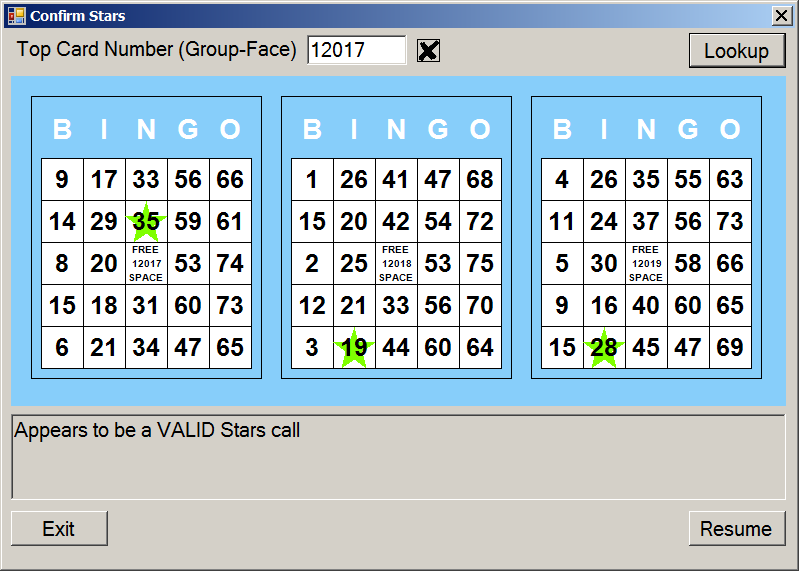
Task: Click the FREE 12018 SPACE cell
Action: click(396, 263)
